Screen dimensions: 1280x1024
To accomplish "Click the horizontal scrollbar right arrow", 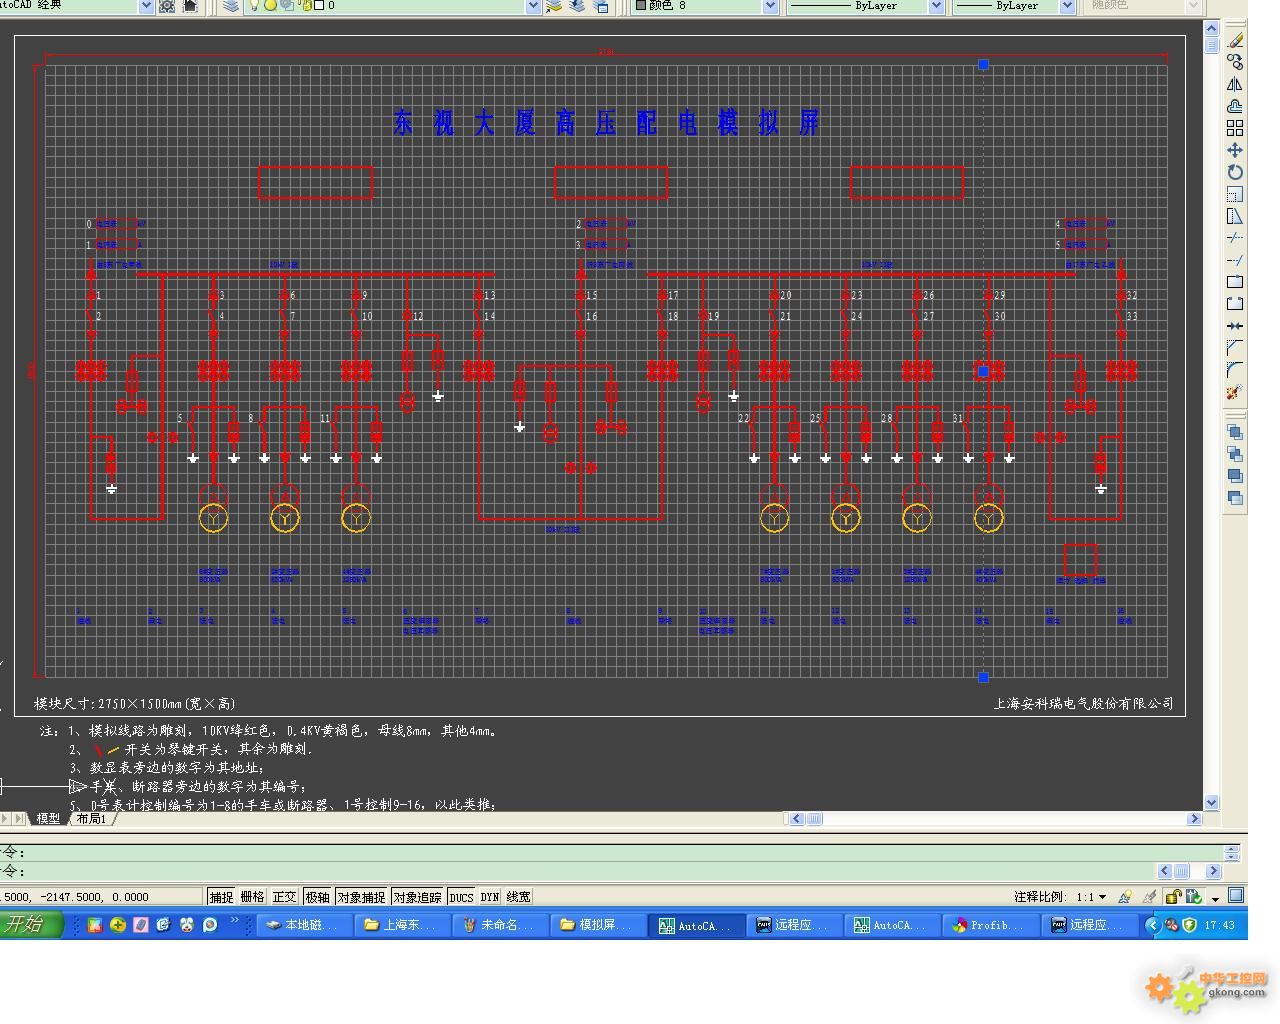I will coord(1194,818).
